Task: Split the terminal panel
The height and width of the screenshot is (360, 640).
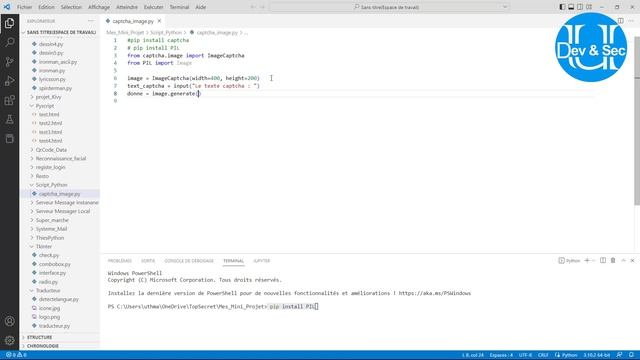Action: (x=603, y=260)
